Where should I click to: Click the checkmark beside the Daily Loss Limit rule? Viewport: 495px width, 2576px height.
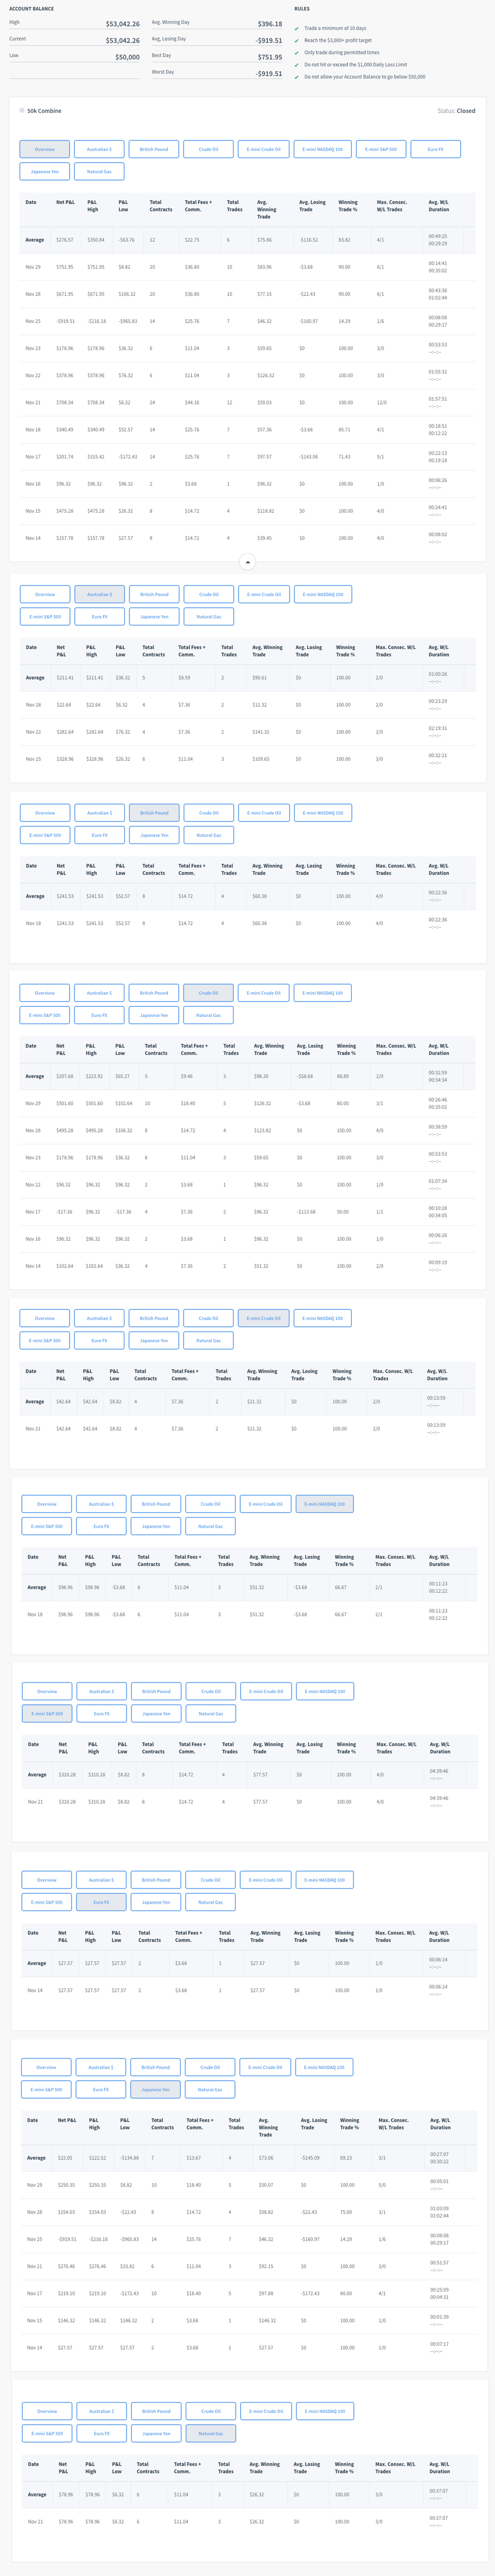296,65
